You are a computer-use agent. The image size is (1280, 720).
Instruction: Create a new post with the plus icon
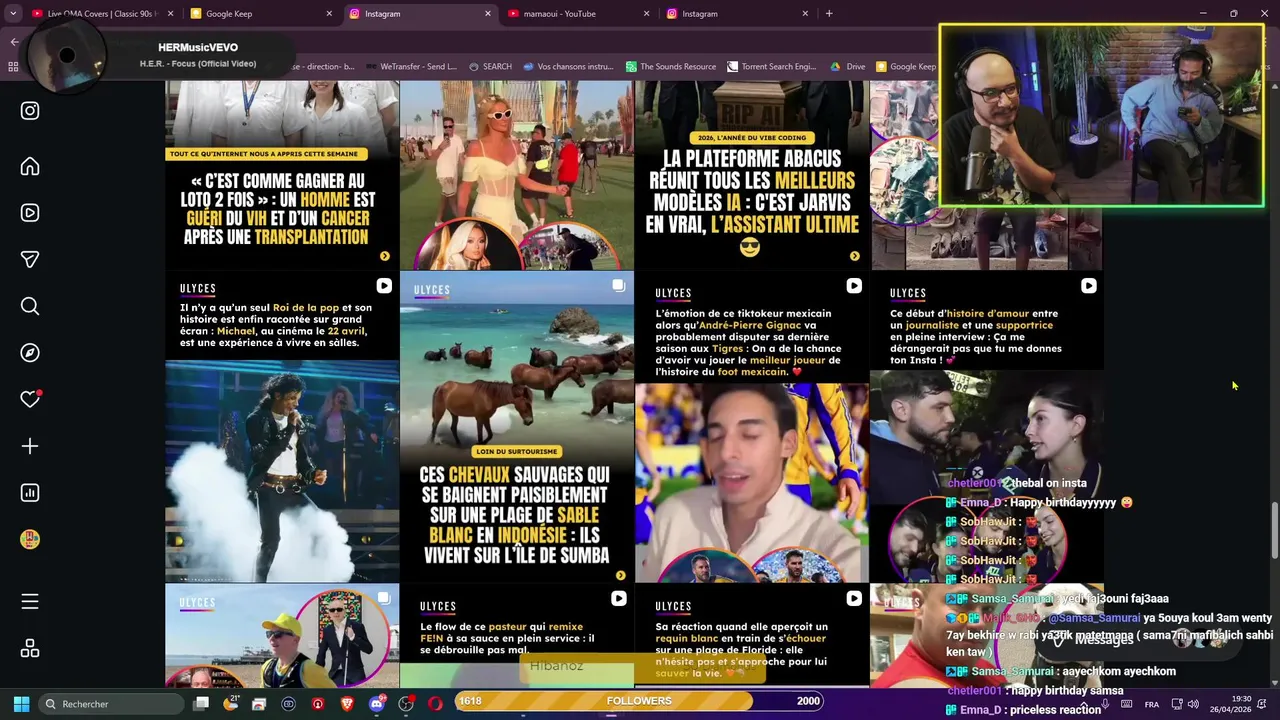[x=30, y=446]
